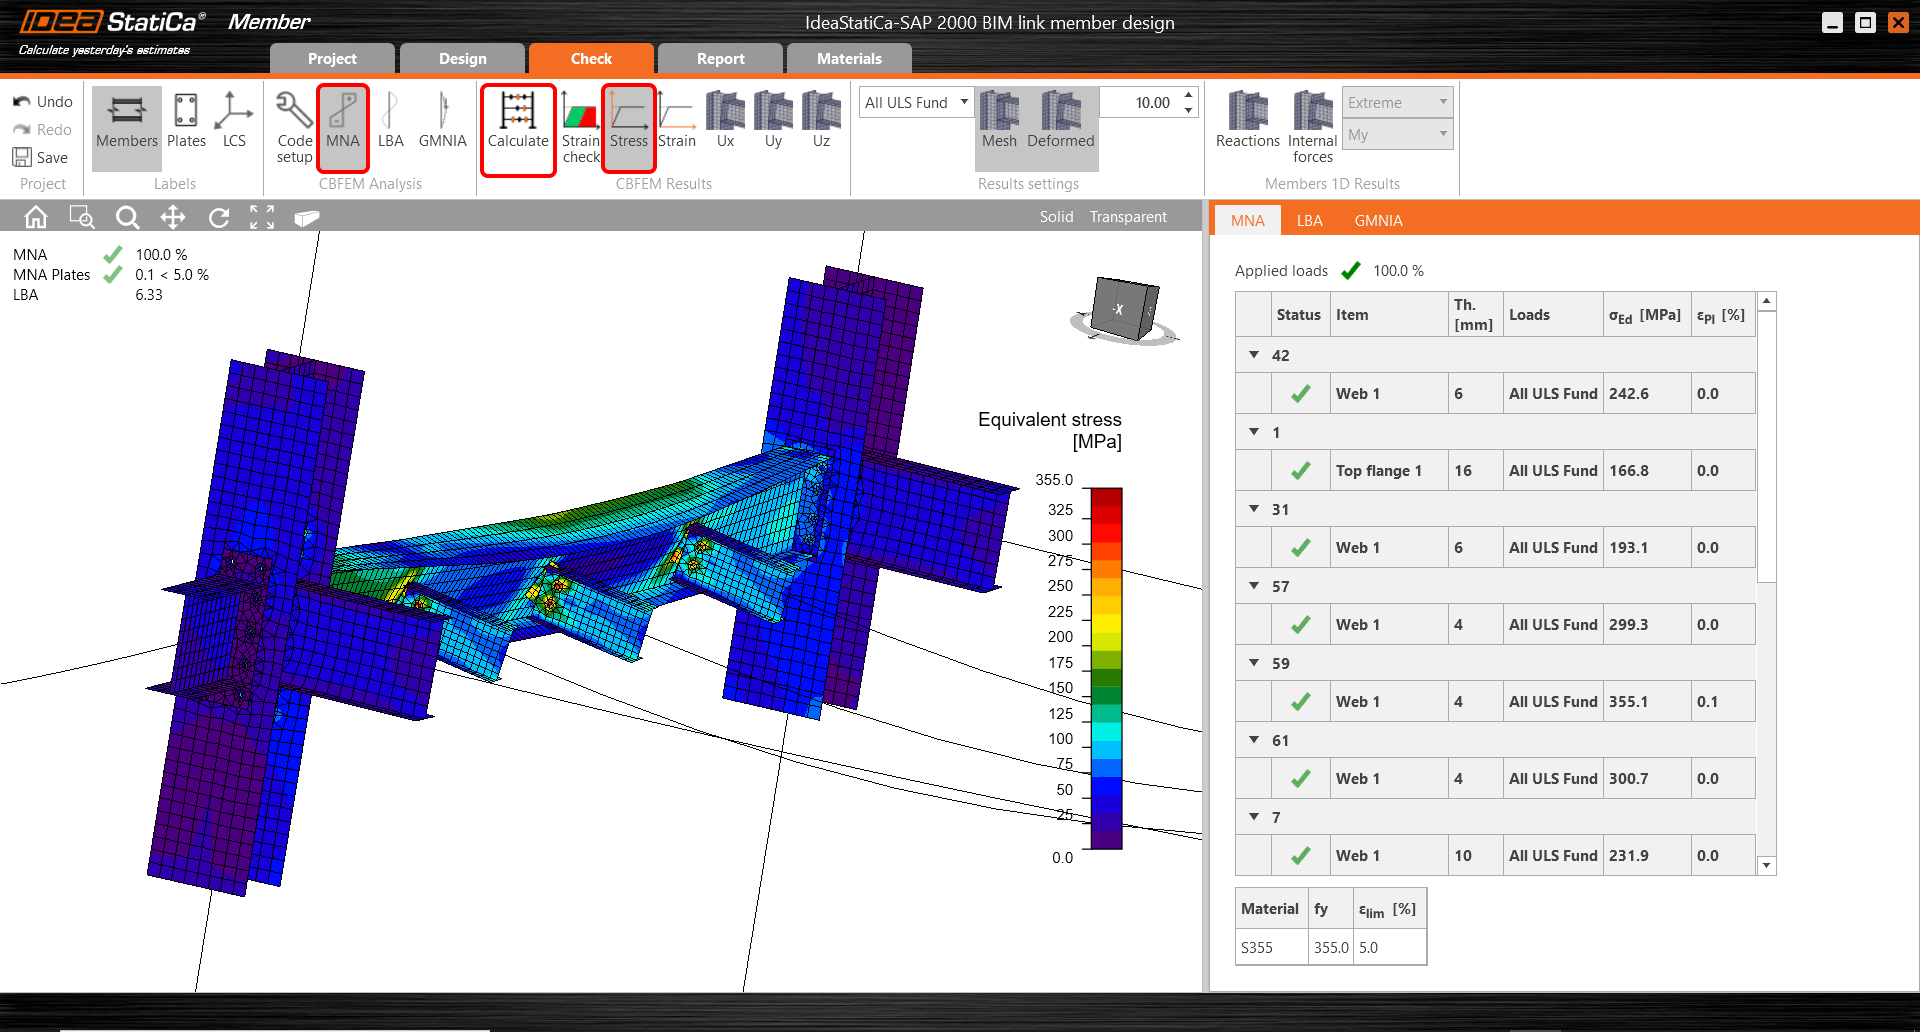
Task: Select the GMNIA analysis icon
Action: [443, 128]
